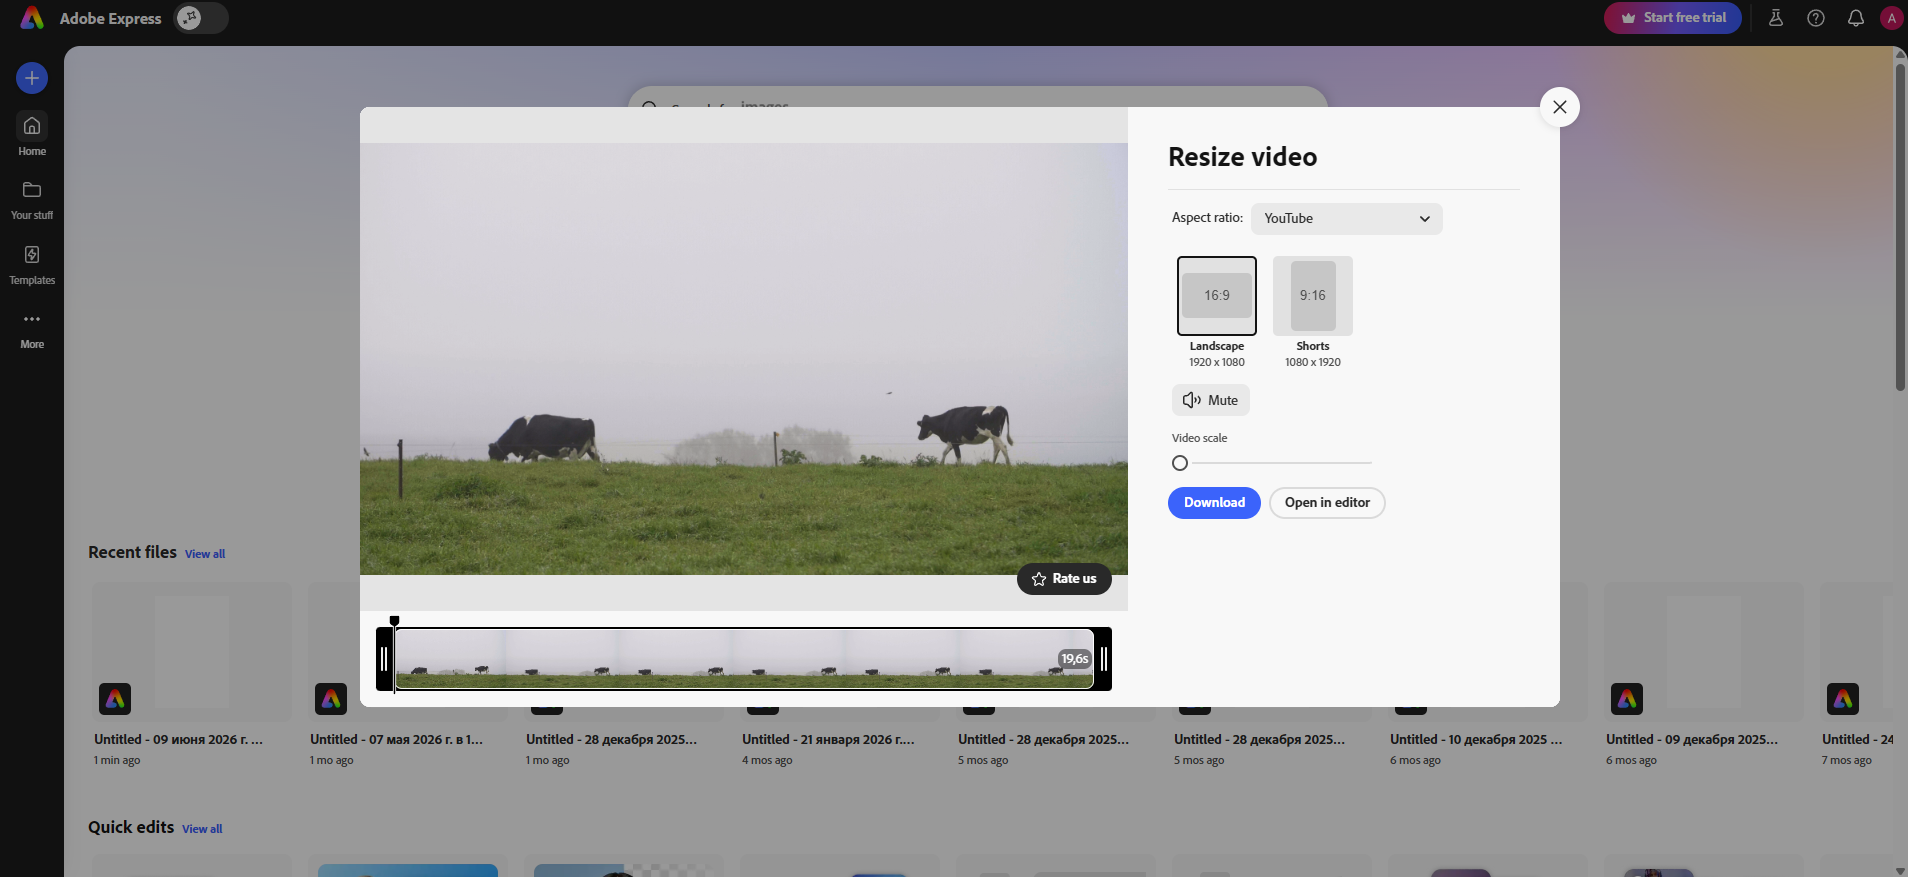Click the Rate us star button
The image size is (1908, 877).
[x=1064, y=579]
